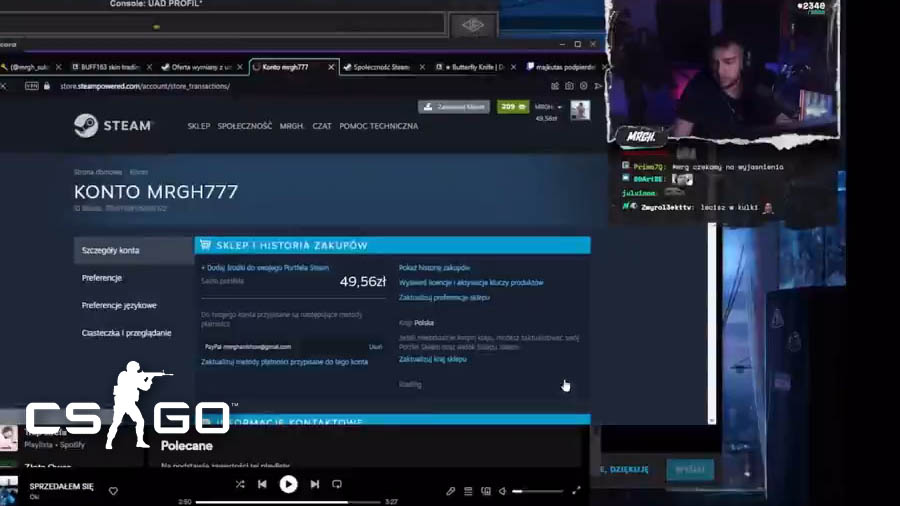Close the Społeczność Steam tab
Image resolution: width=900 pixels, height=506 pixels.
pos(422,67)
